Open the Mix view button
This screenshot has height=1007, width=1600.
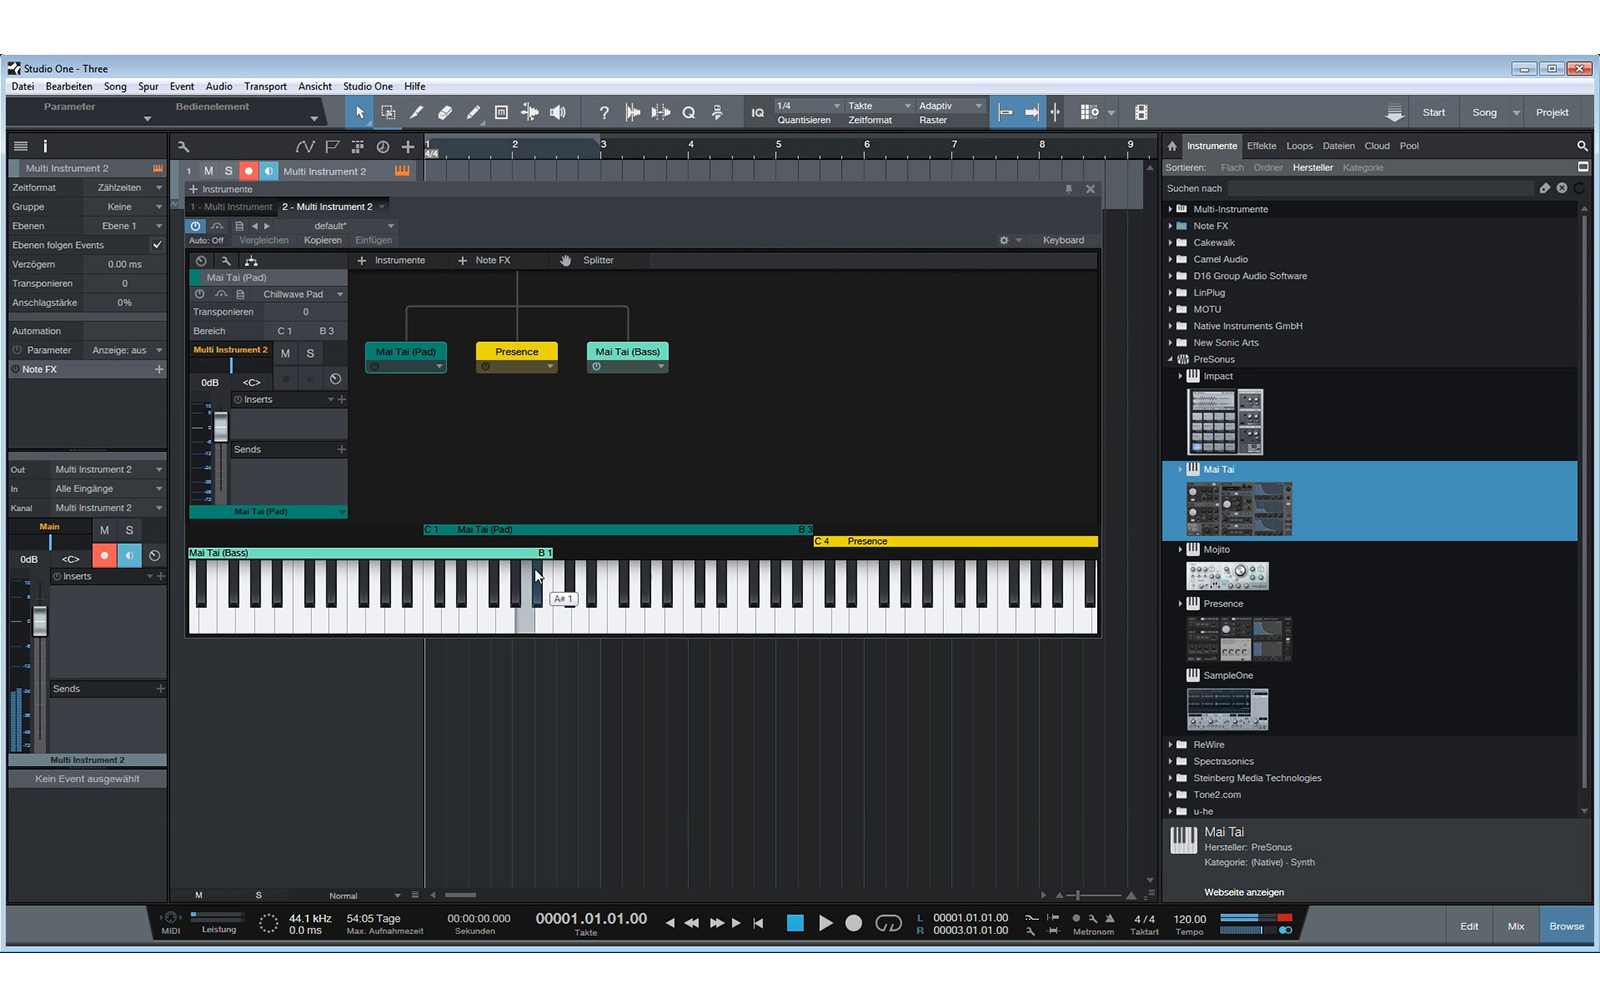click(1516, 926)
